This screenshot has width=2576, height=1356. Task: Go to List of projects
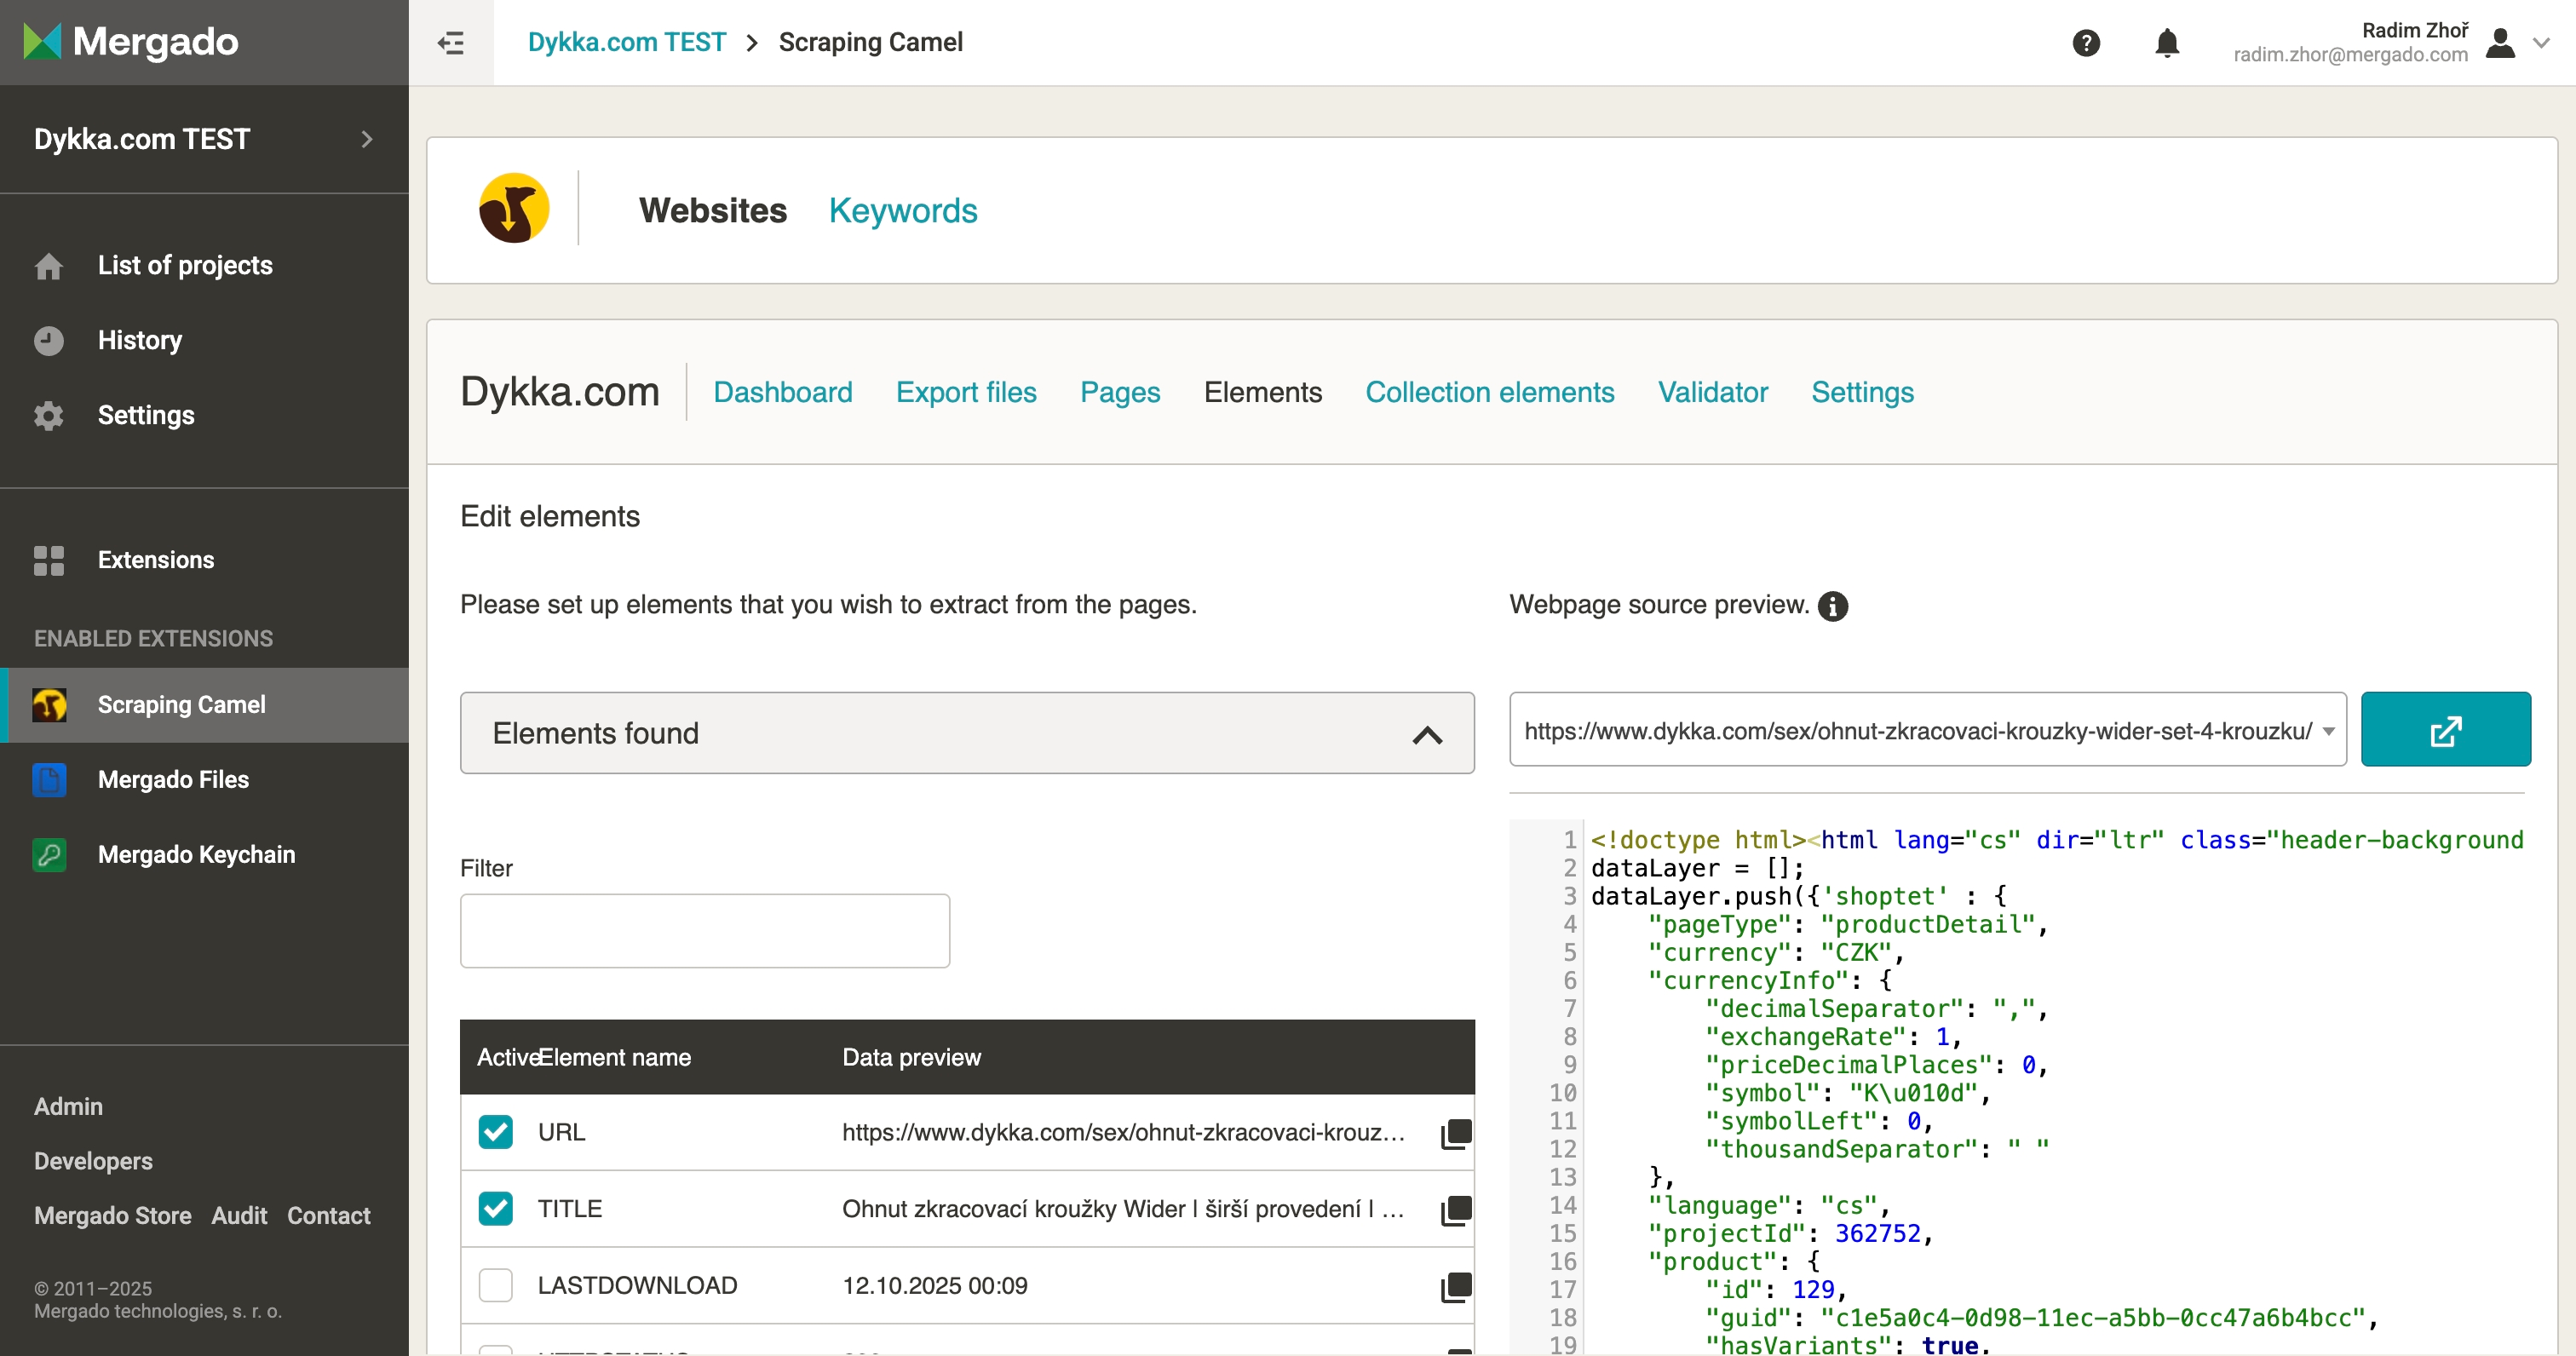[185, 265]
